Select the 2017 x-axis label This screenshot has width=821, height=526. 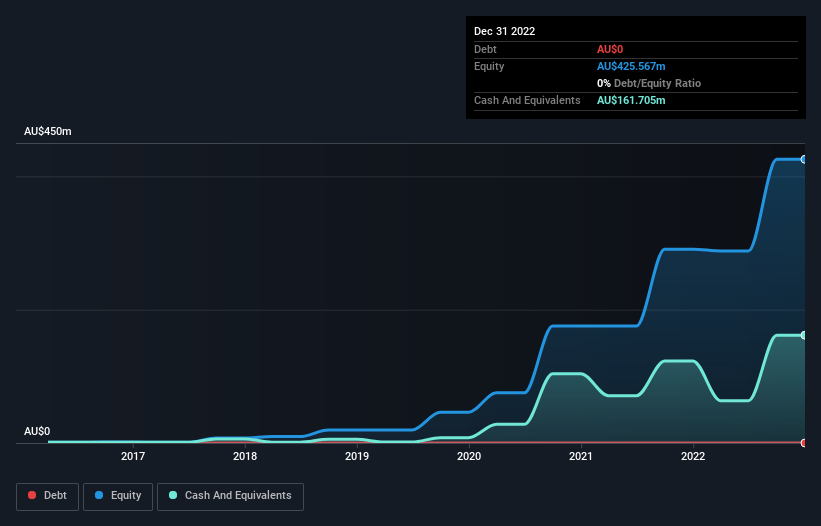click(133, 456)
